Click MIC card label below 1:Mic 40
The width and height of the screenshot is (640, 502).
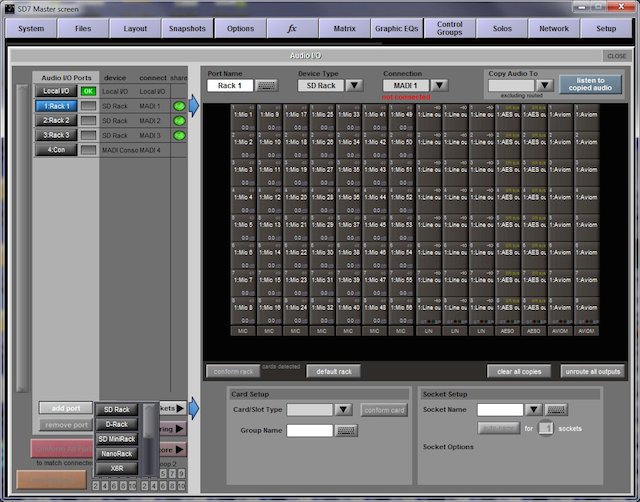click(x=348, y=331)
